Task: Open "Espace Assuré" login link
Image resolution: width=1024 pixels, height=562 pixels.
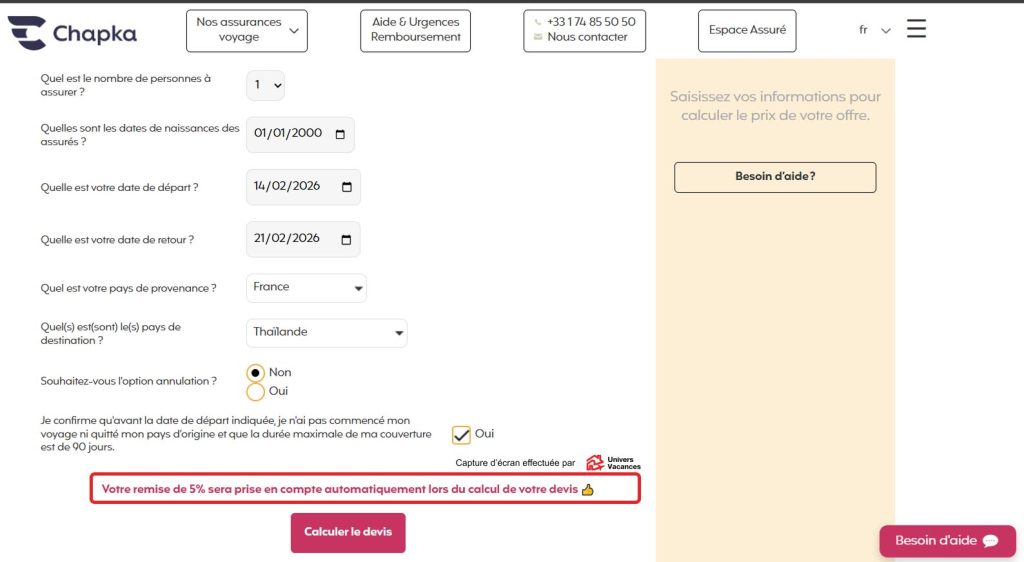Action: click(747, 30)
